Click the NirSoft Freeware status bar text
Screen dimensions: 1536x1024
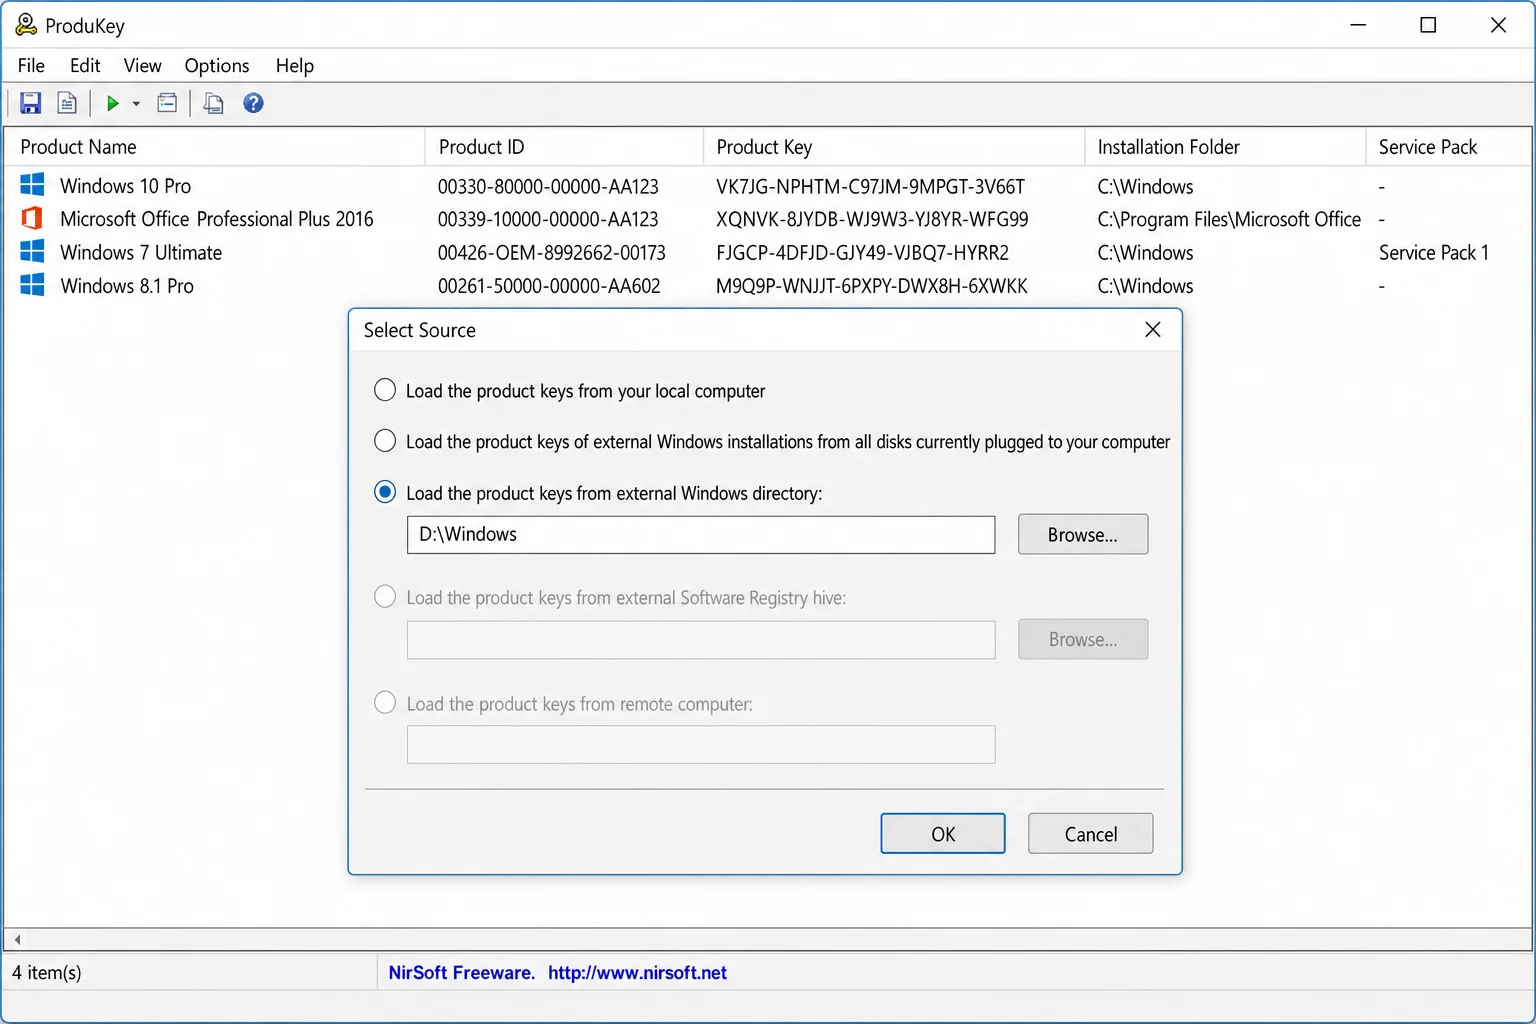(x=461, y=972)
